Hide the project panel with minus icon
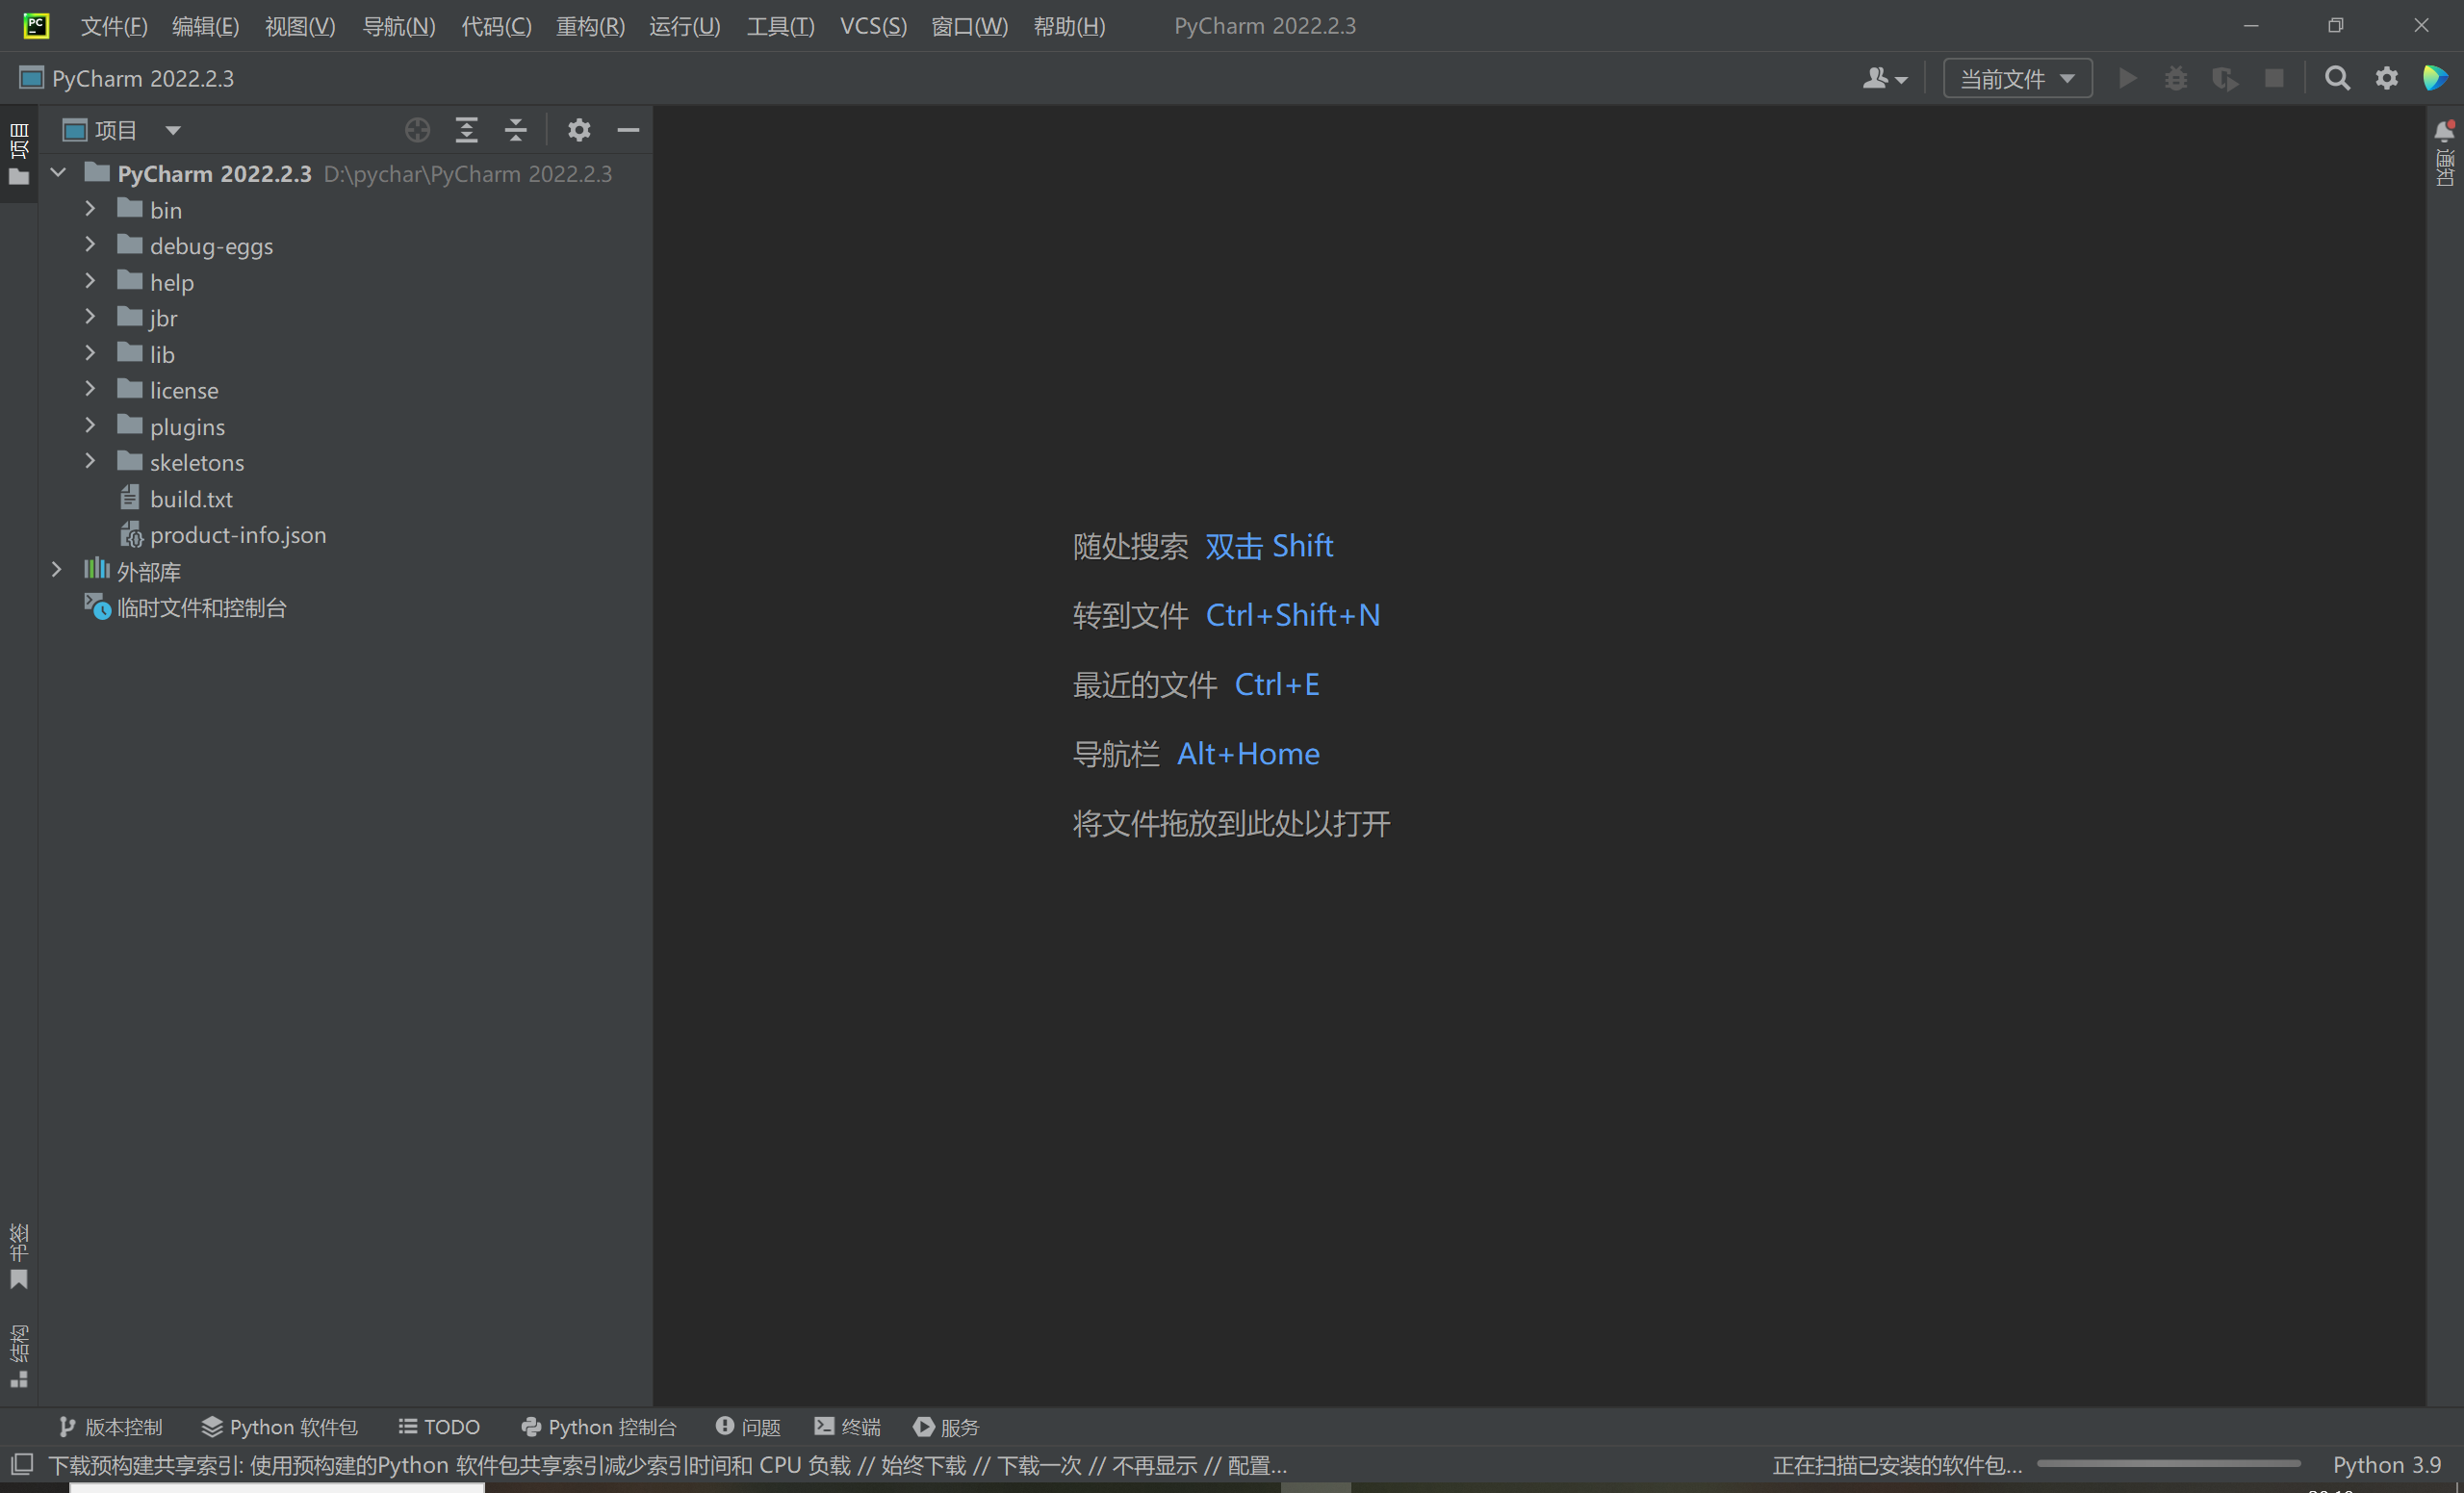This screenshot has width=2464, height=1493. point(628,130)
